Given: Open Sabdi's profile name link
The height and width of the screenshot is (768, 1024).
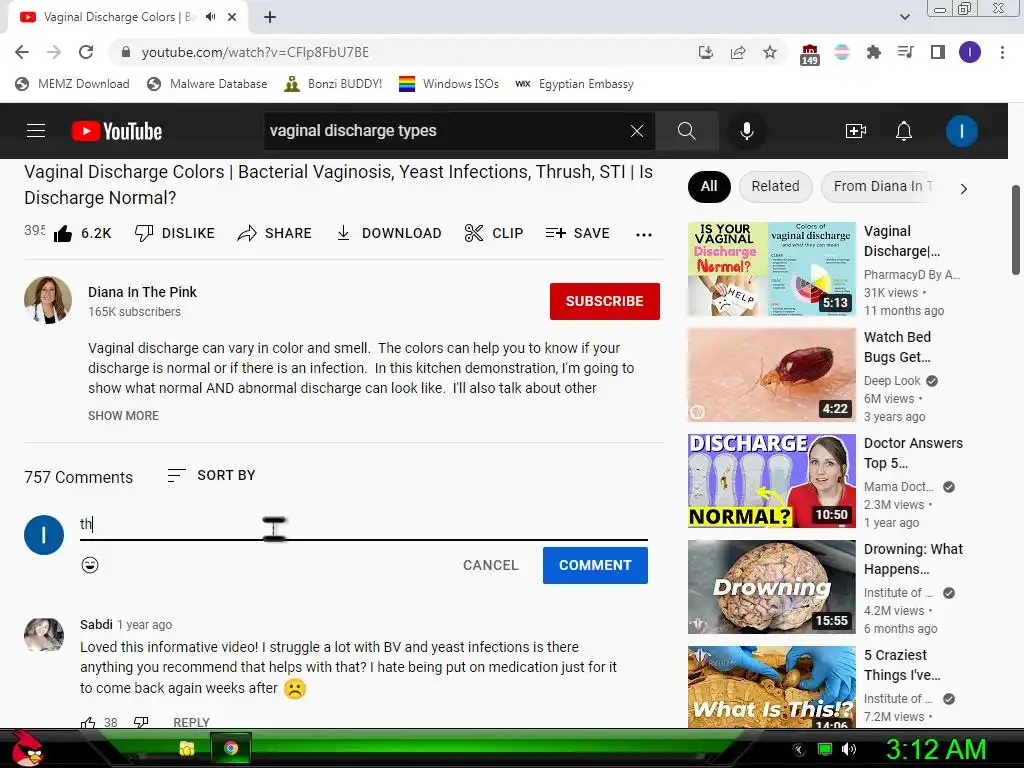Looking at the screenshot, I should tap(96, 624).
